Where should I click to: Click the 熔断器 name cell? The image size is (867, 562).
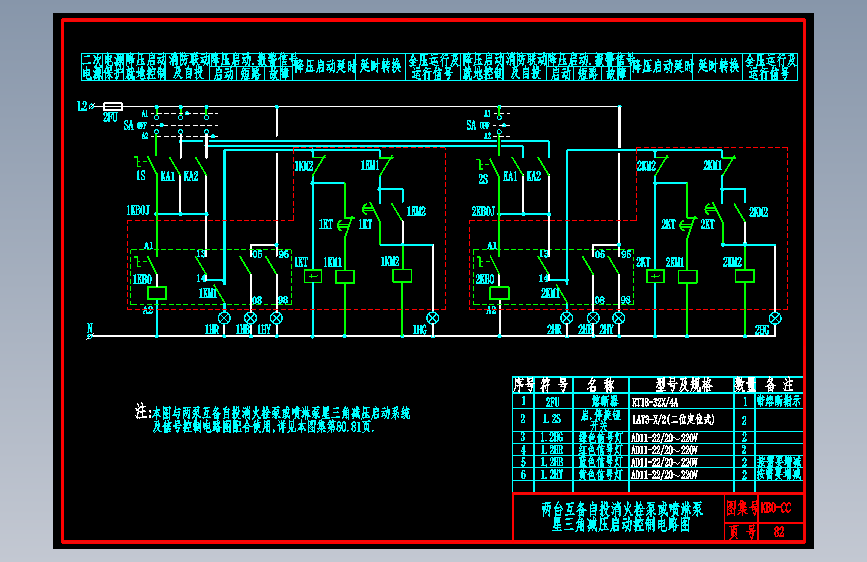(601, 402)
